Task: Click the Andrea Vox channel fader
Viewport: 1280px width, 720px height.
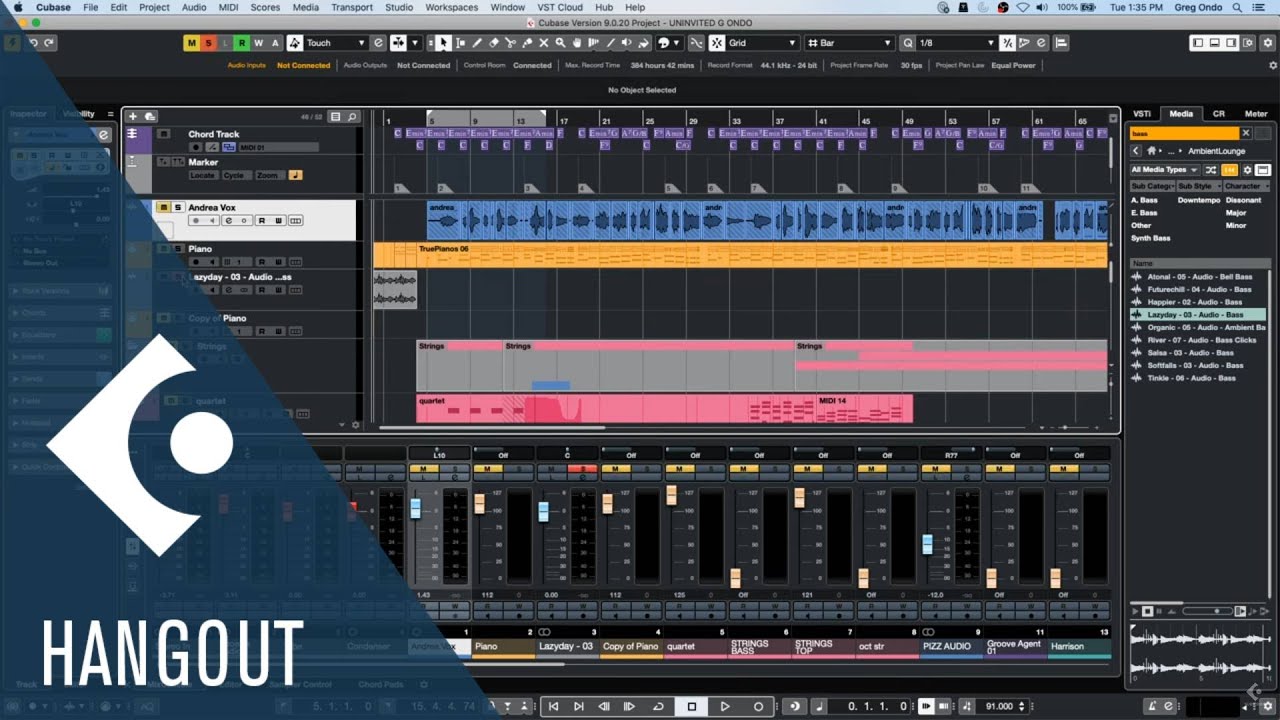Action: point(415,508)
